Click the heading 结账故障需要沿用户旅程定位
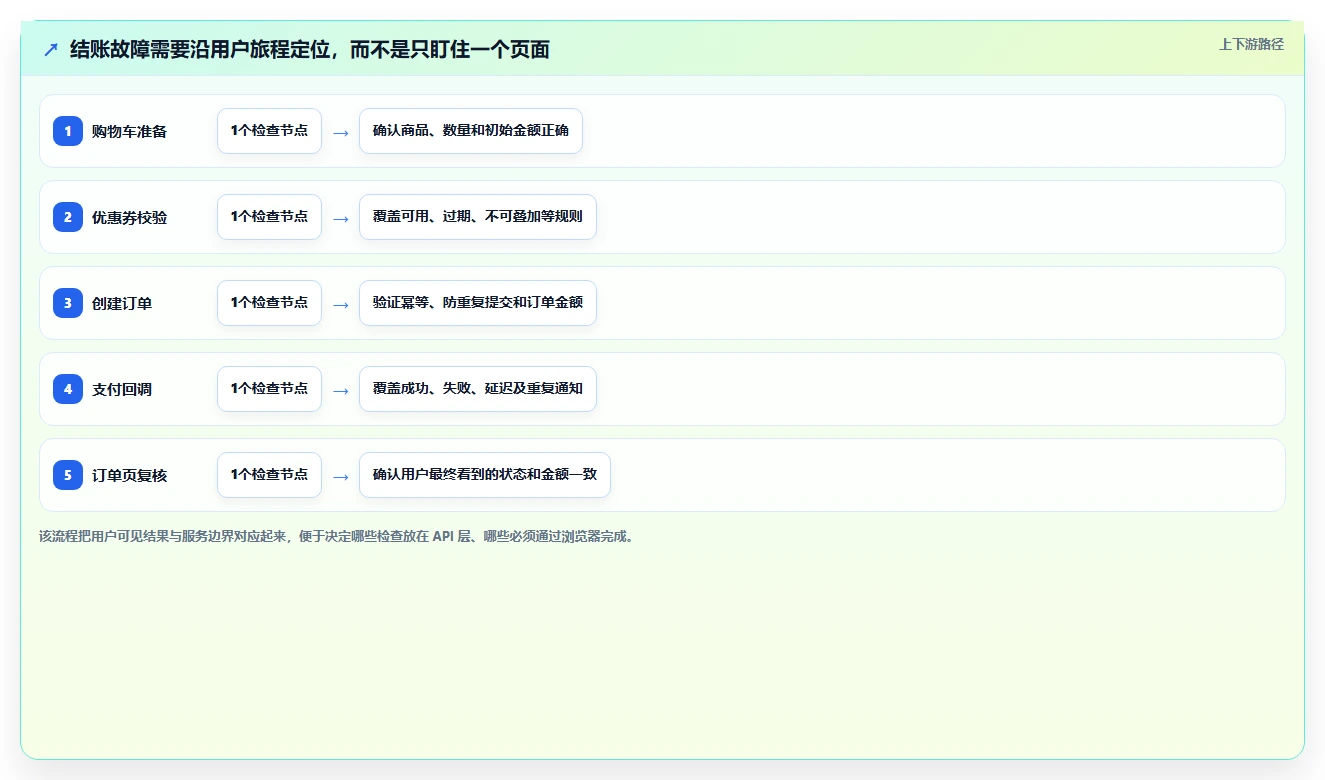1325x780 pixels. (x=309, y=49)
